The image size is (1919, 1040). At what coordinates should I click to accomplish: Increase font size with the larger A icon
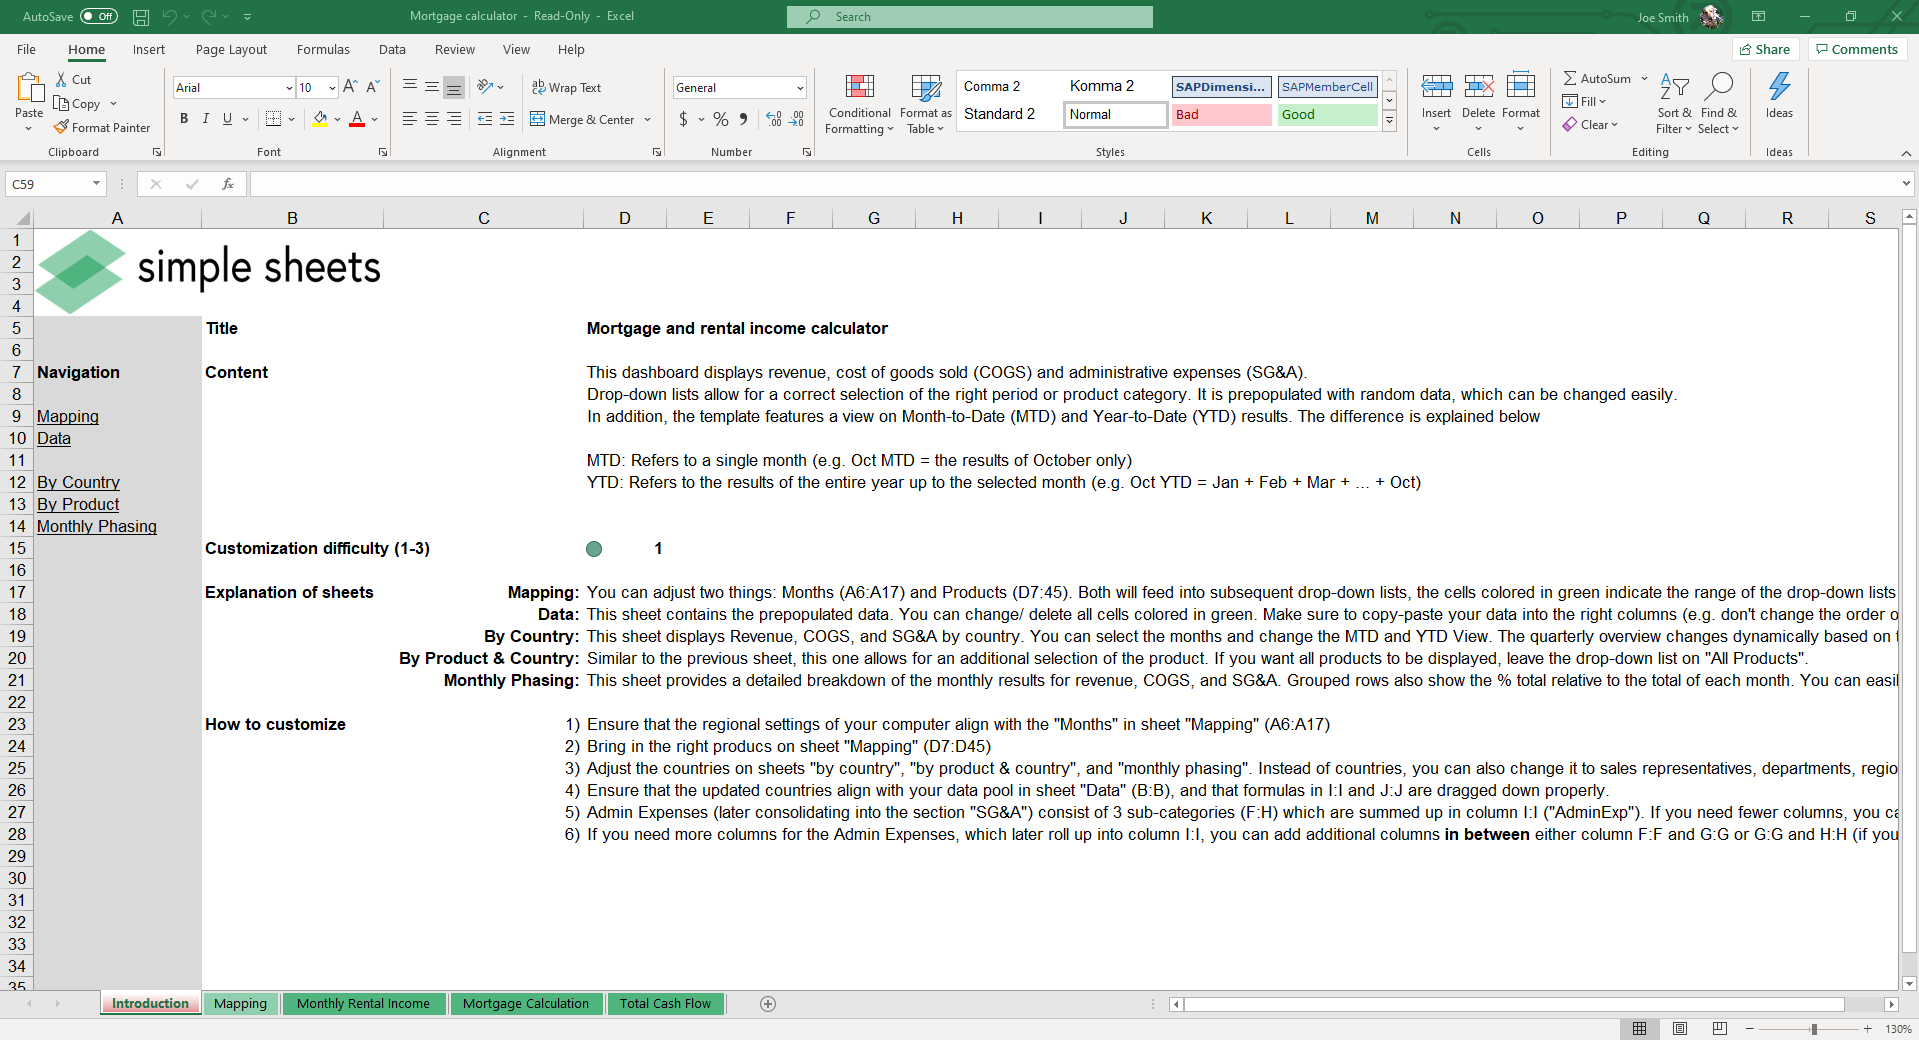[350, 88]
